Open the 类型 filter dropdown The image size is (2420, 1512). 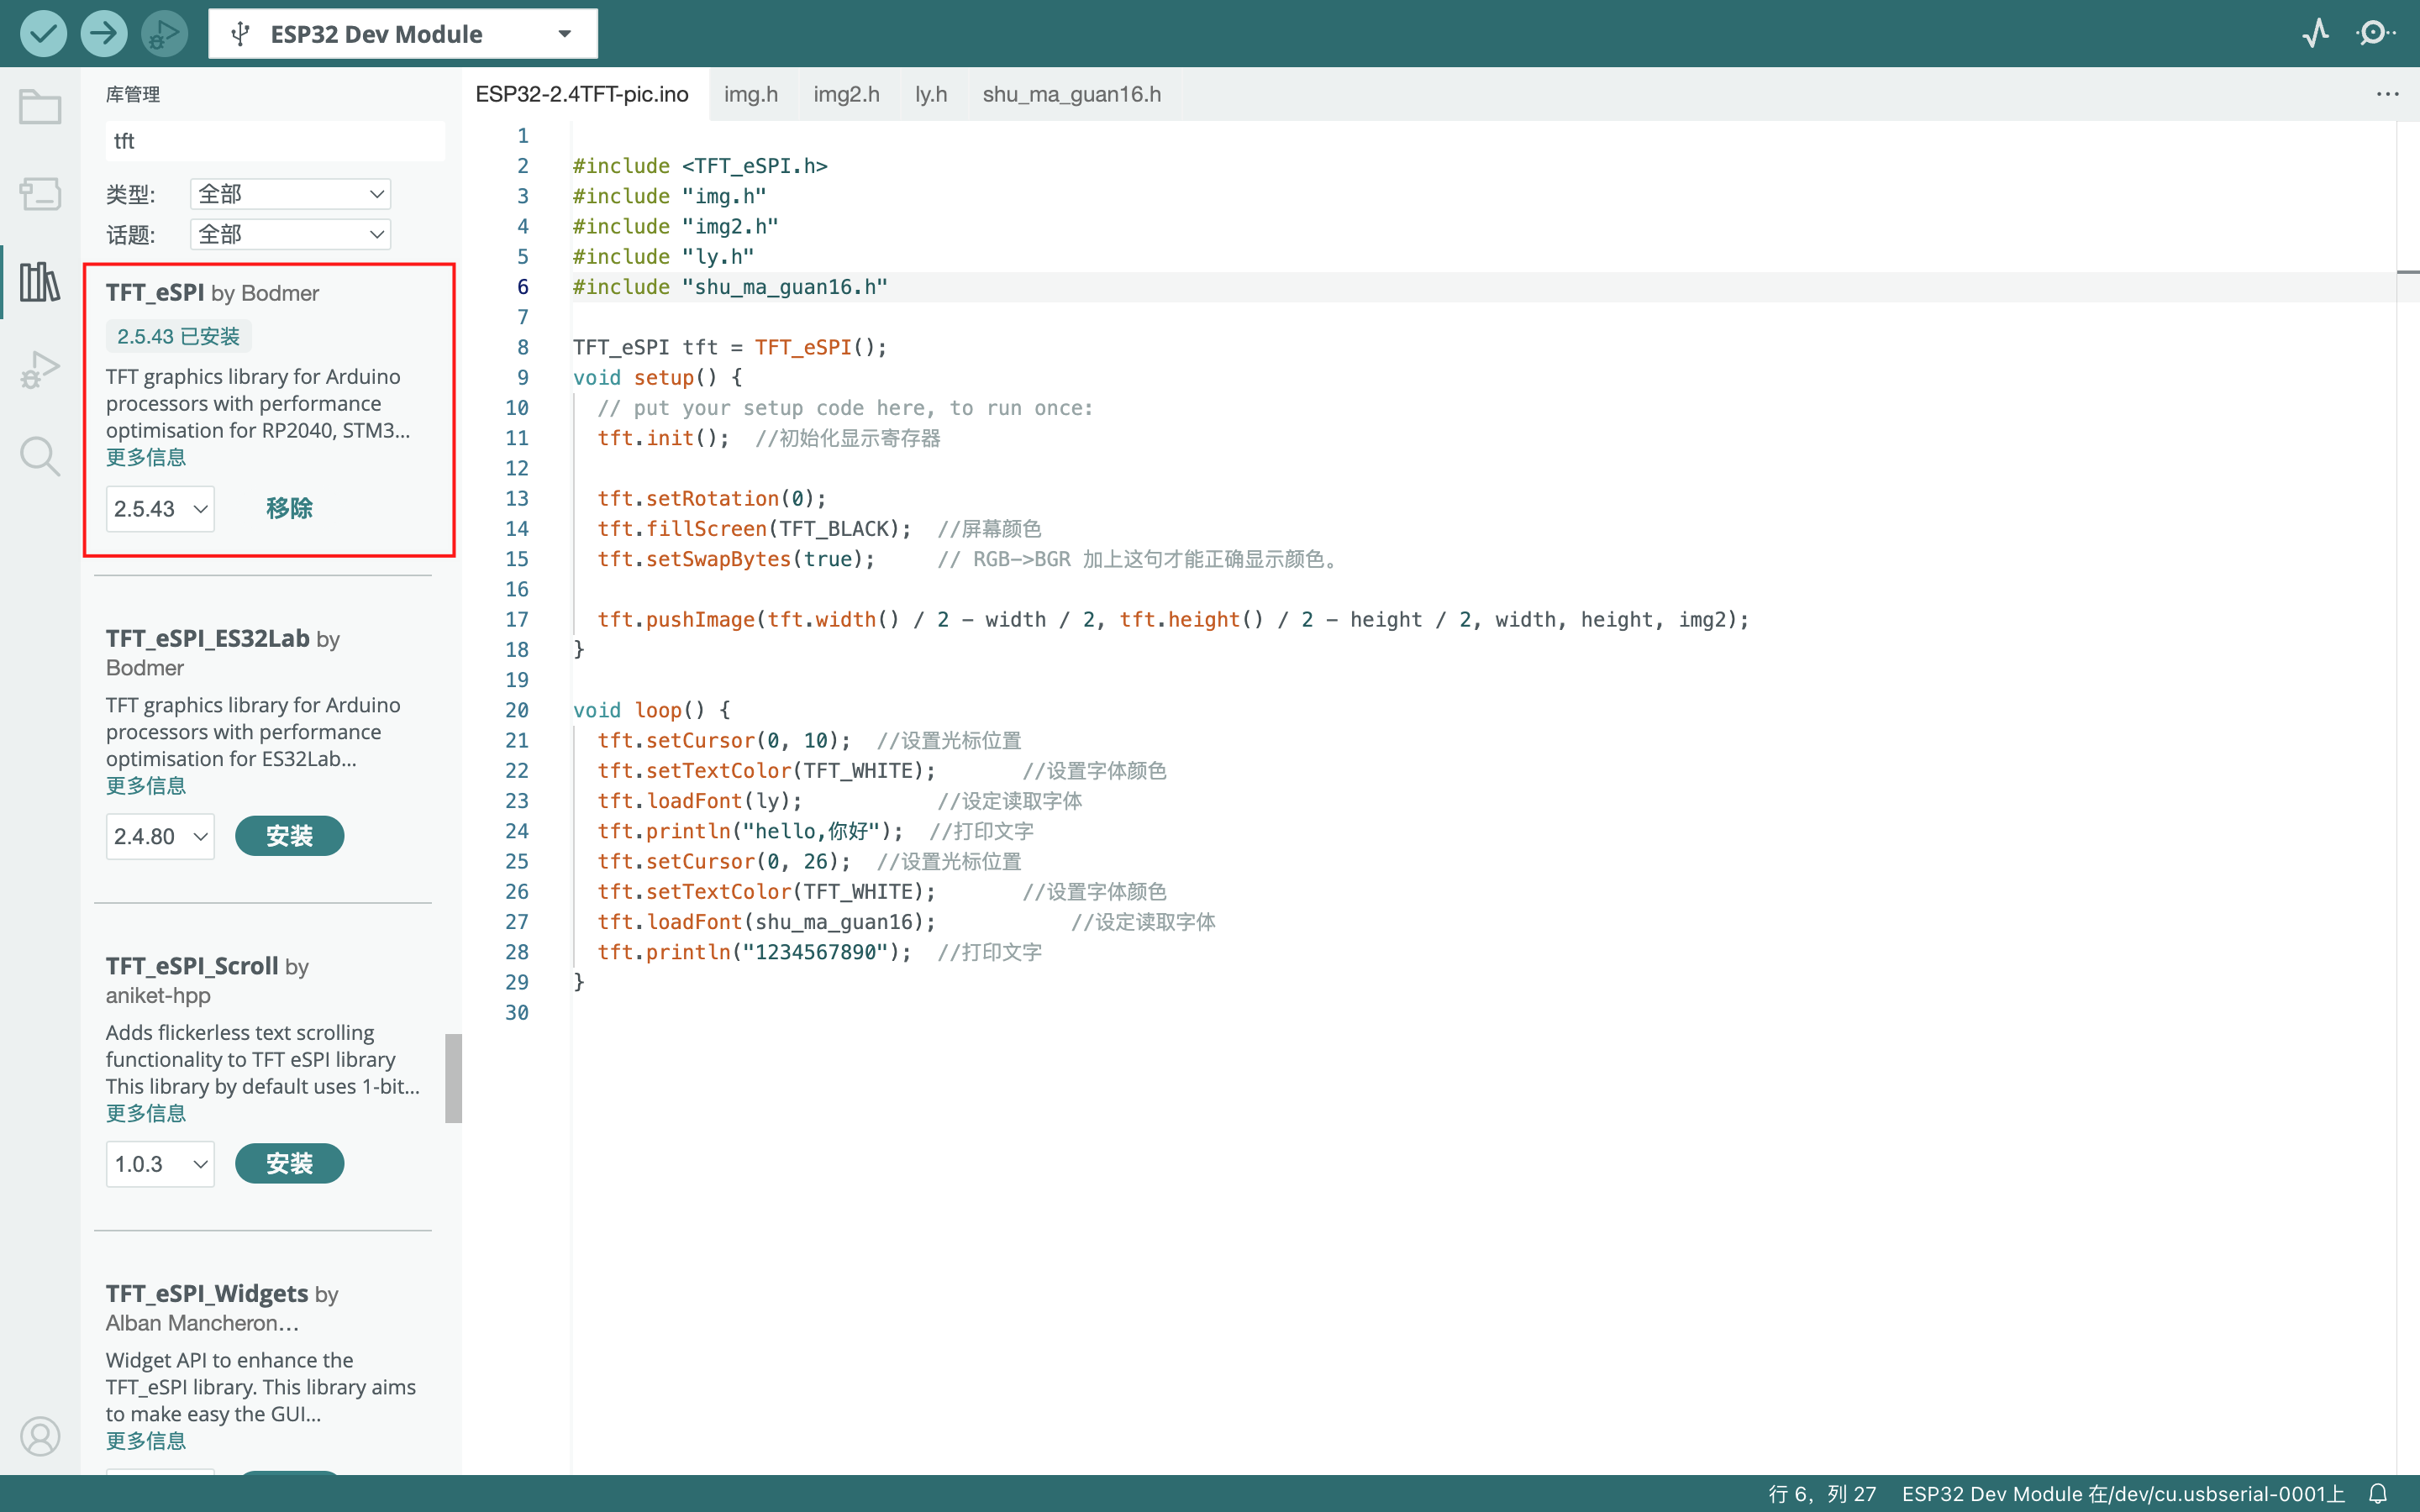(290, 194)
